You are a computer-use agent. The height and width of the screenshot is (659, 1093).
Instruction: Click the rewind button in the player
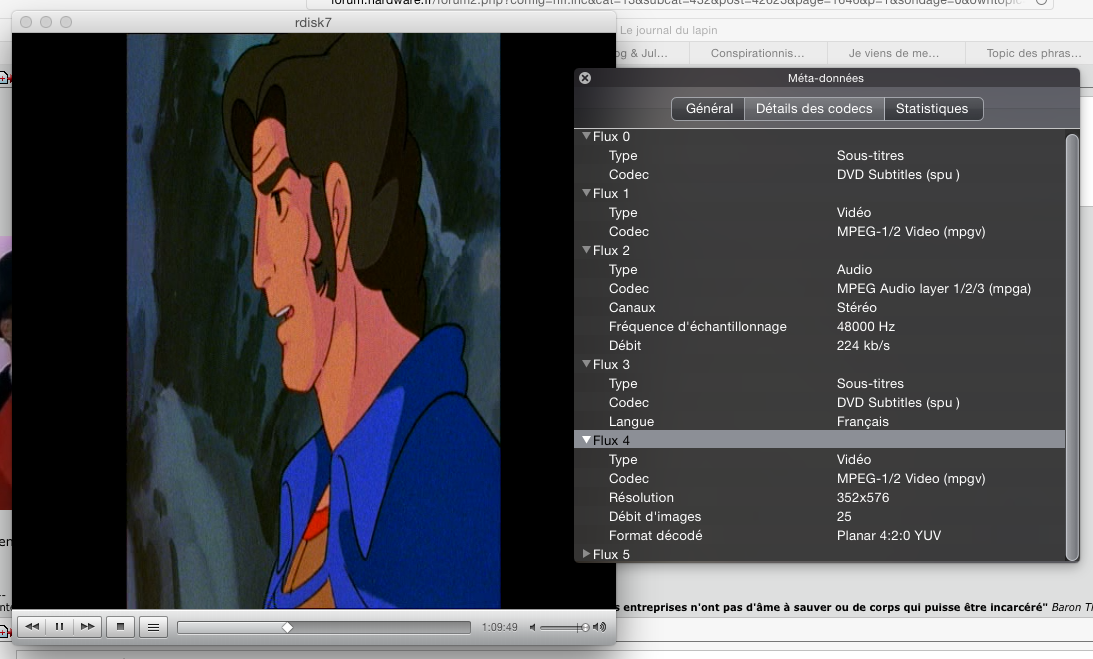(x=32, y=627)
